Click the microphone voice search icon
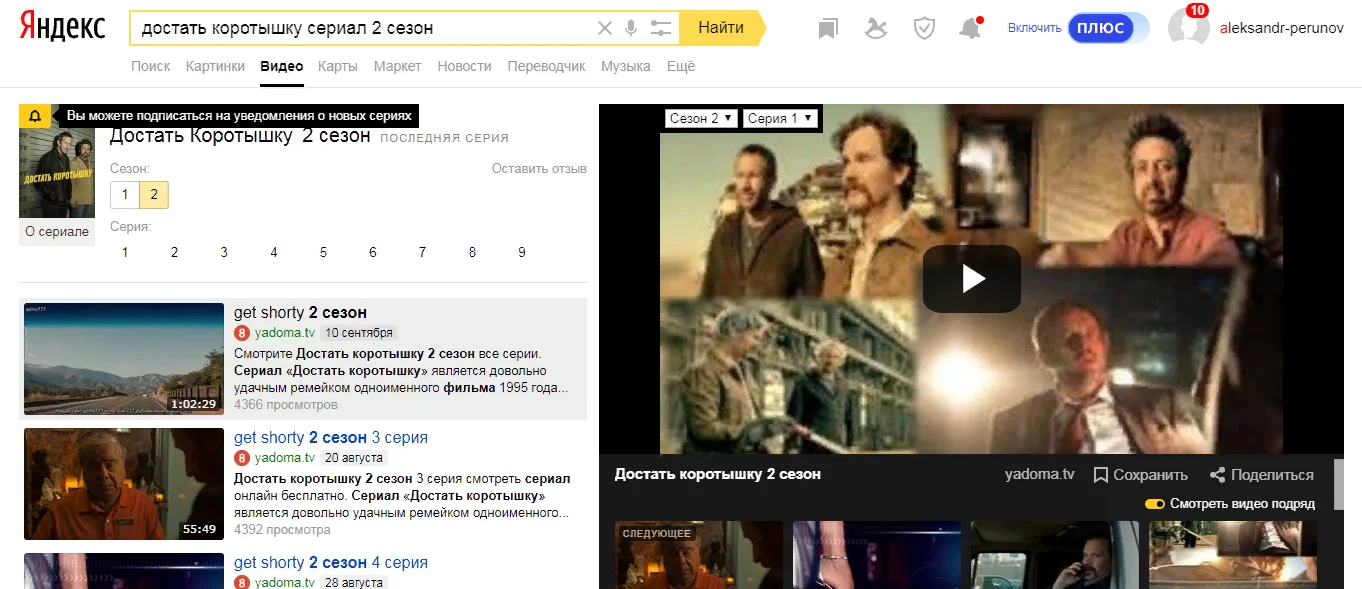This screenshot has height=589, width=1362. [631, 28]
